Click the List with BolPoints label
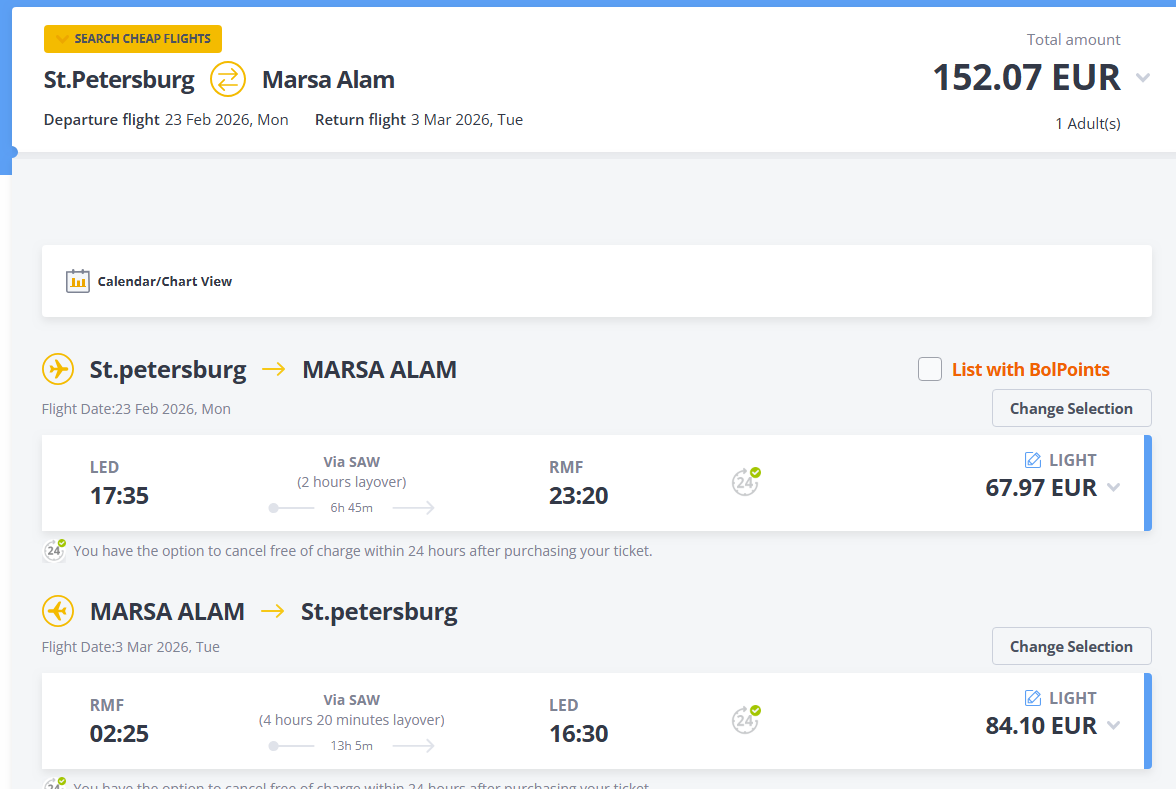1176x789 pixels. tap(1030, 369)
